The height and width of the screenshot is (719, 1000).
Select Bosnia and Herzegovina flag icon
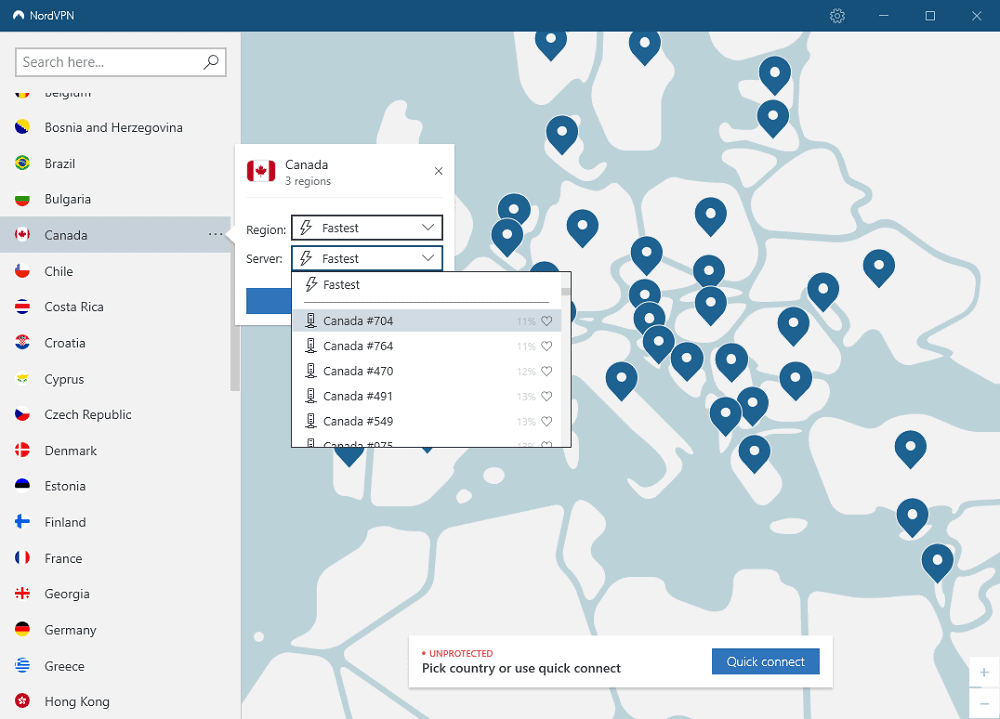click(22, 127)
